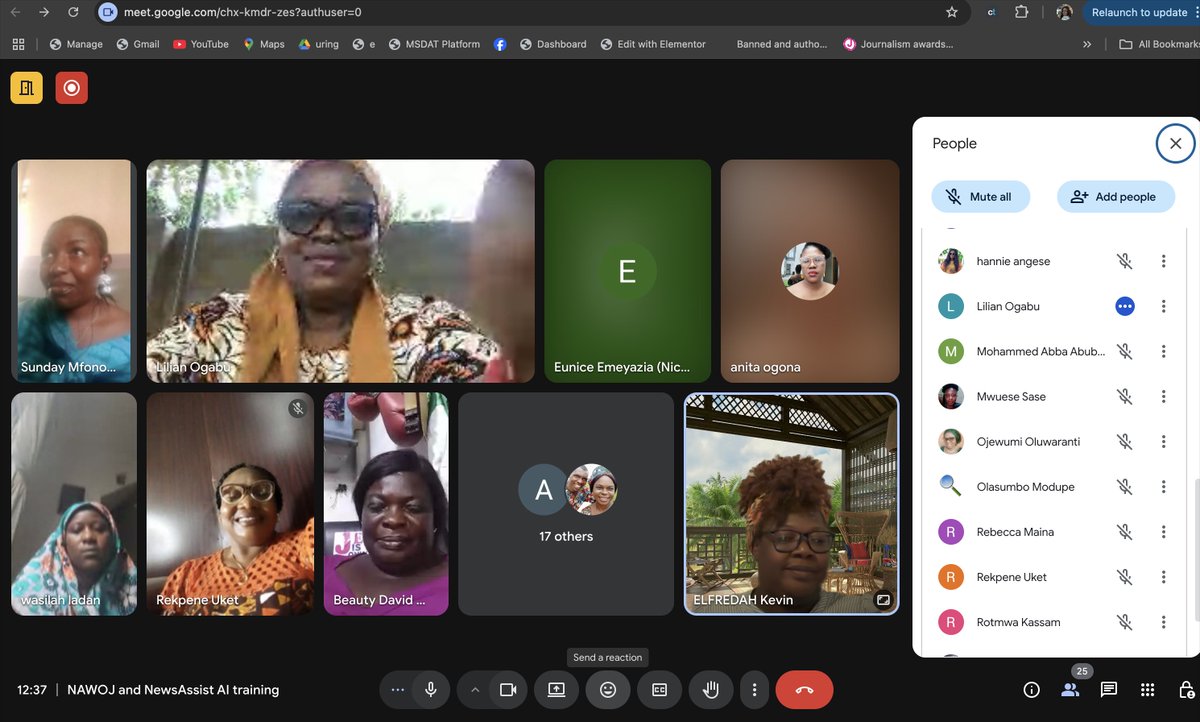
Task: Select the Sunday Mfono... video tile
Action: (74, 271)
